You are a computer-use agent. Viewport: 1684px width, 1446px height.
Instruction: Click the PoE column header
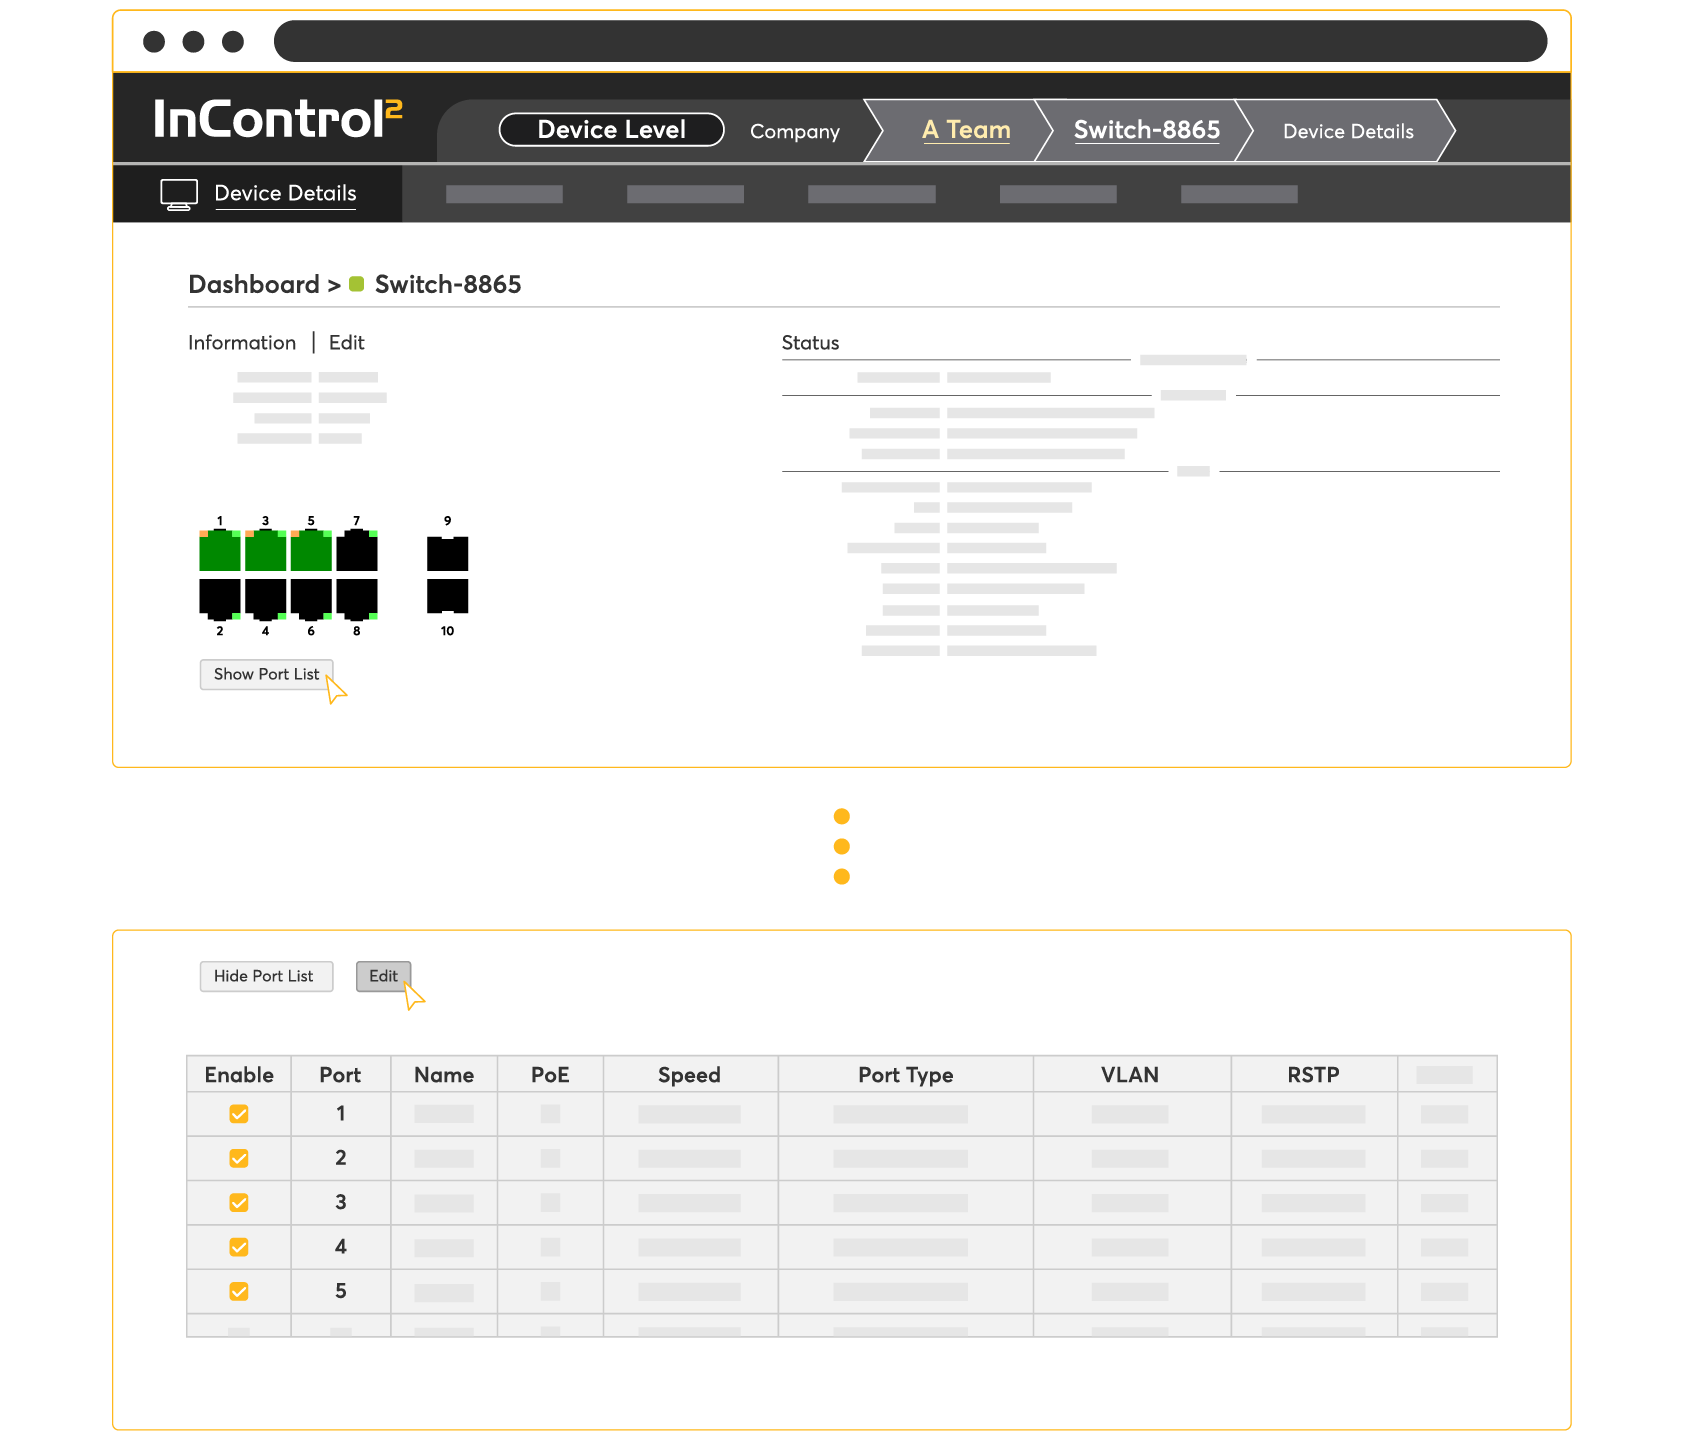(x=550, y=1075)
